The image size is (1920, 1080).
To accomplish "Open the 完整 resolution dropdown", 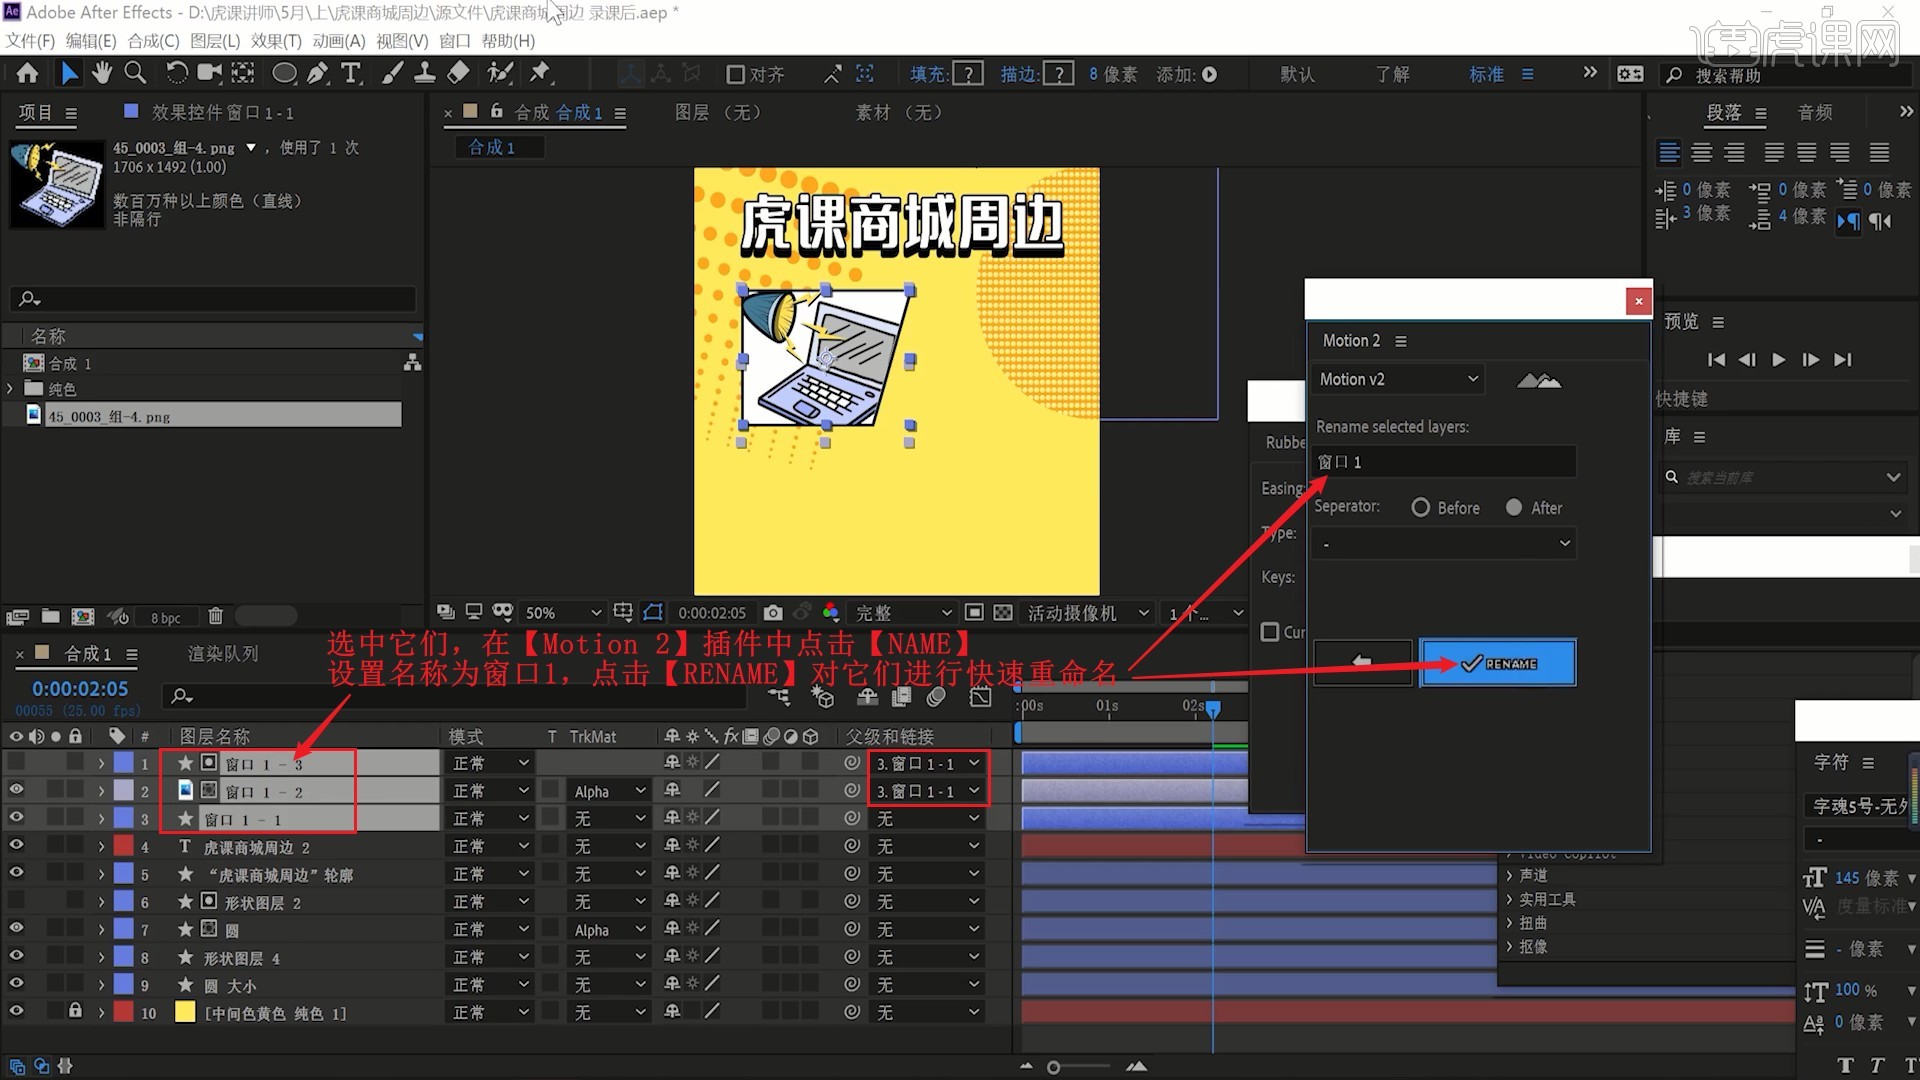I will 903,612.
